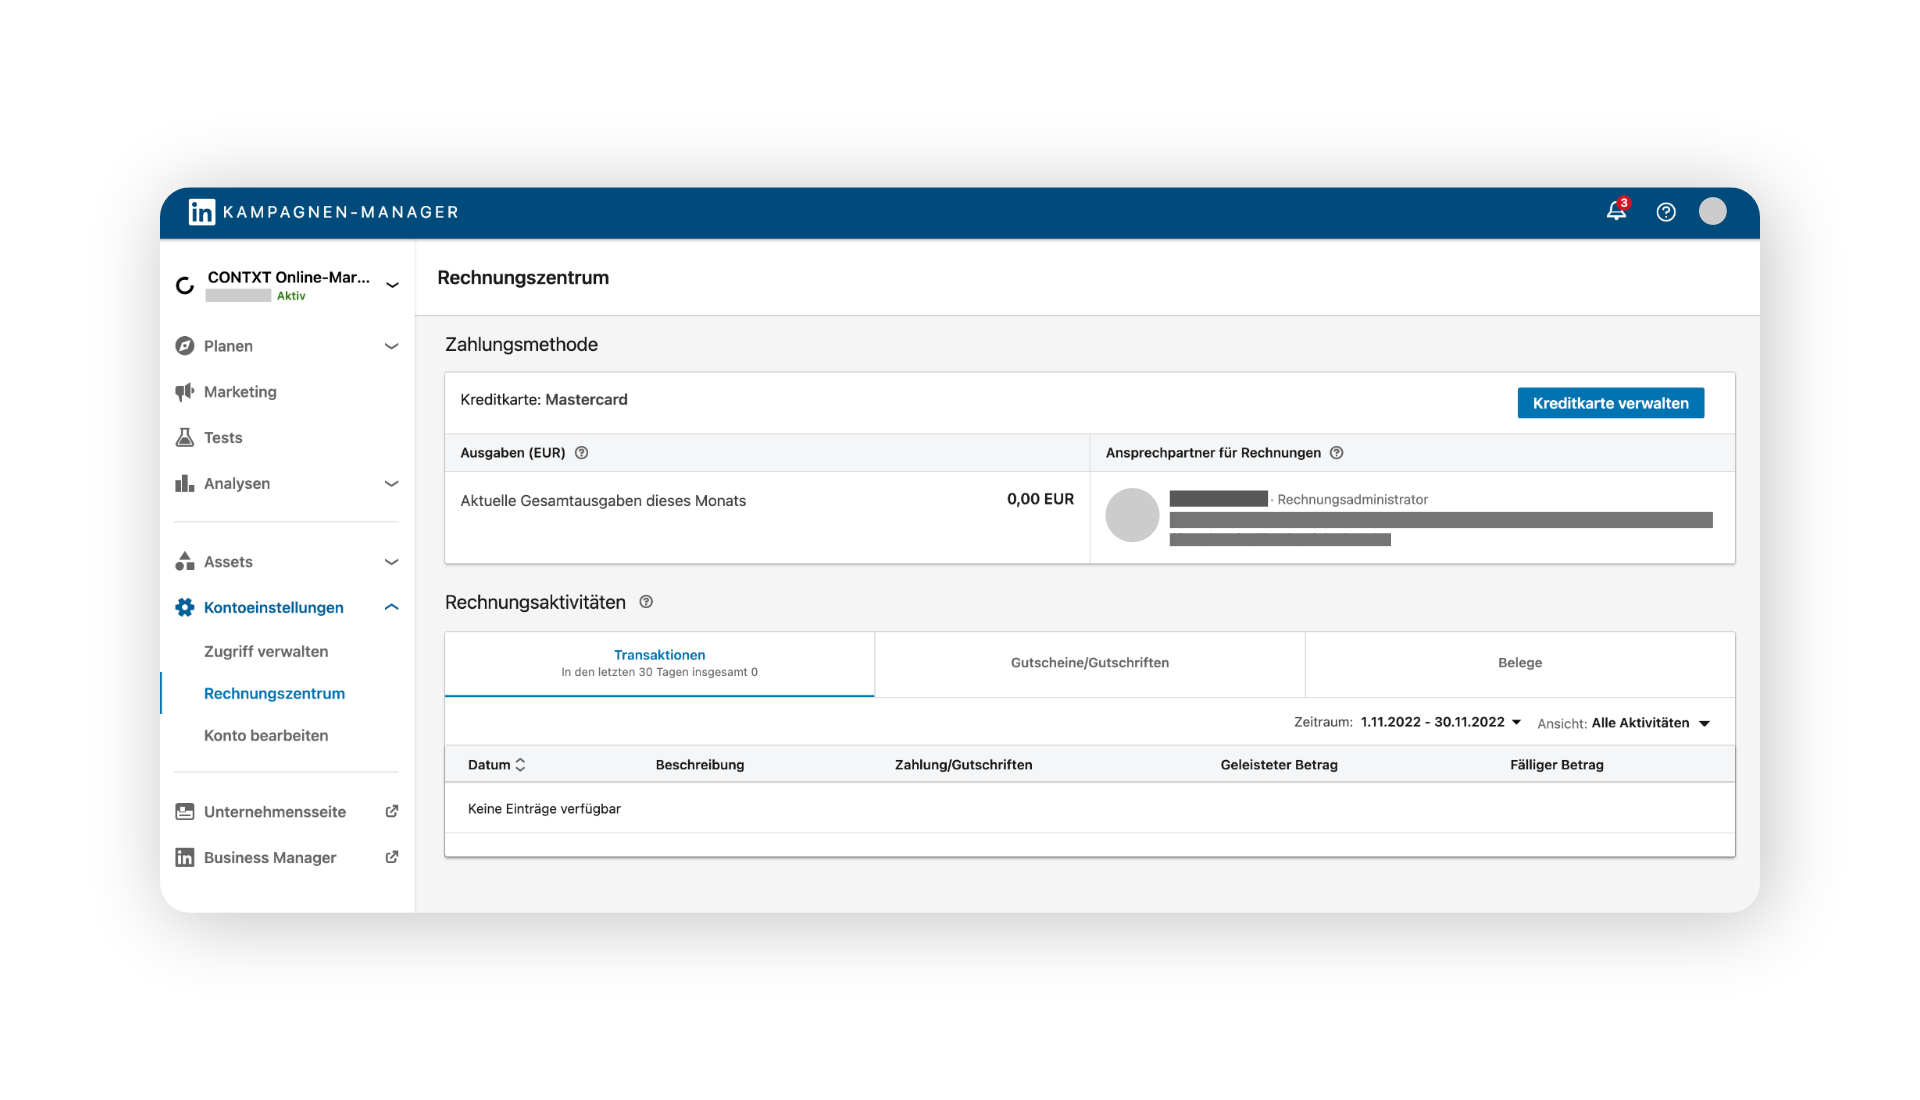Open Zugriff verwalten in sidebar
This screenshot has height=1100, width=1920.
266,652
